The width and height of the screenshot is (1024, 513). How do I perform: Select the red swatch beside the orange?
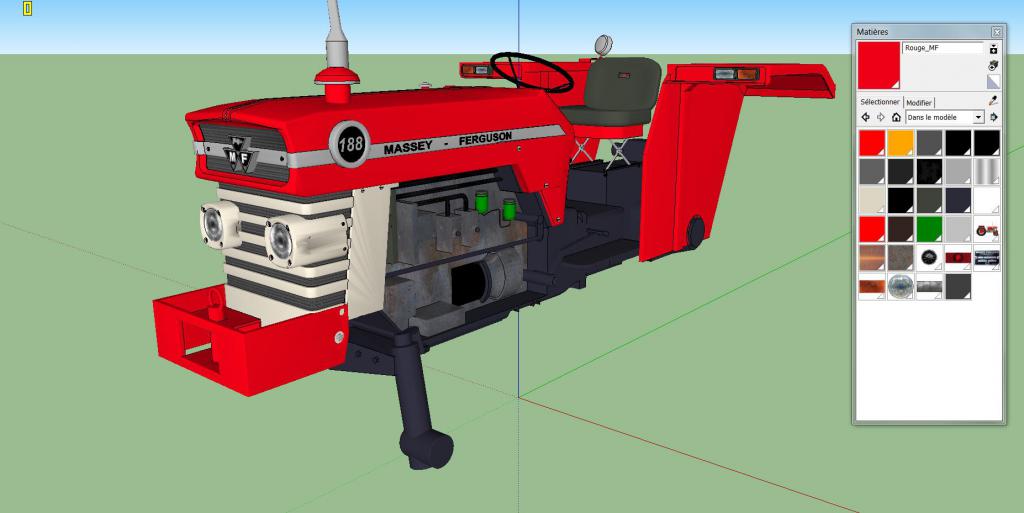point(871,143)
